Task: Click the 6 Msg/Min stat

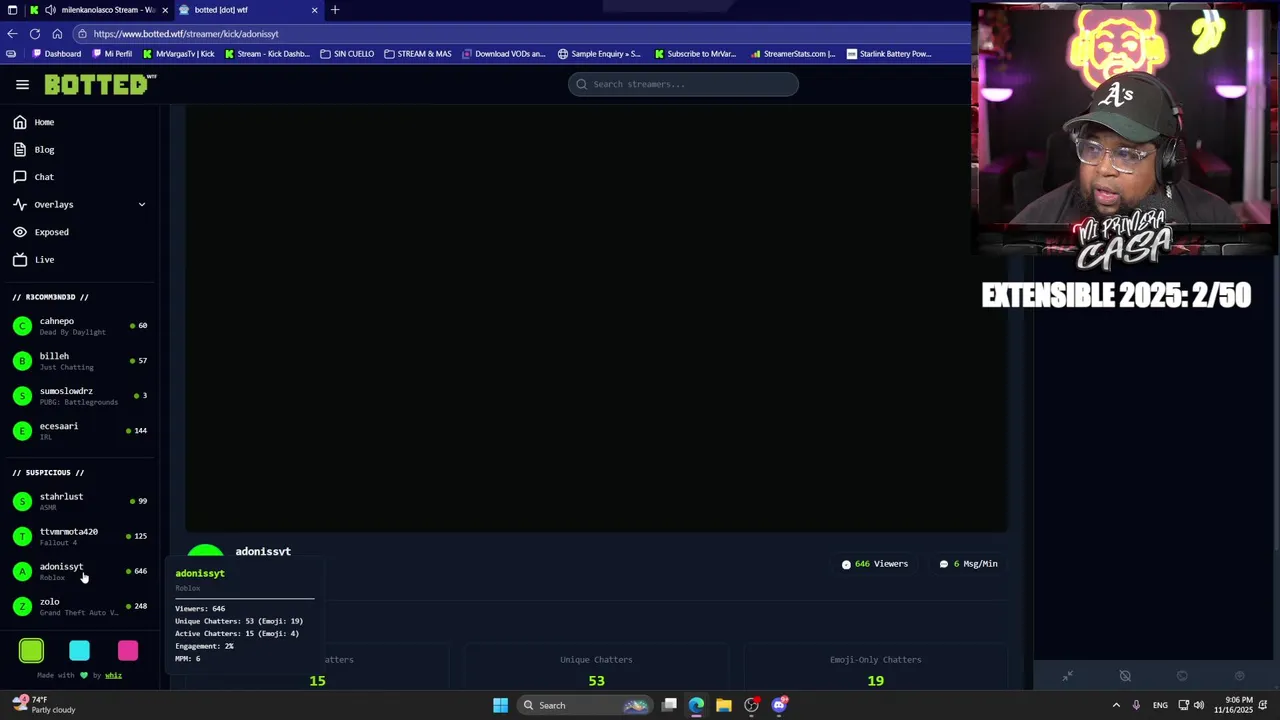Action: coord(968,564)
